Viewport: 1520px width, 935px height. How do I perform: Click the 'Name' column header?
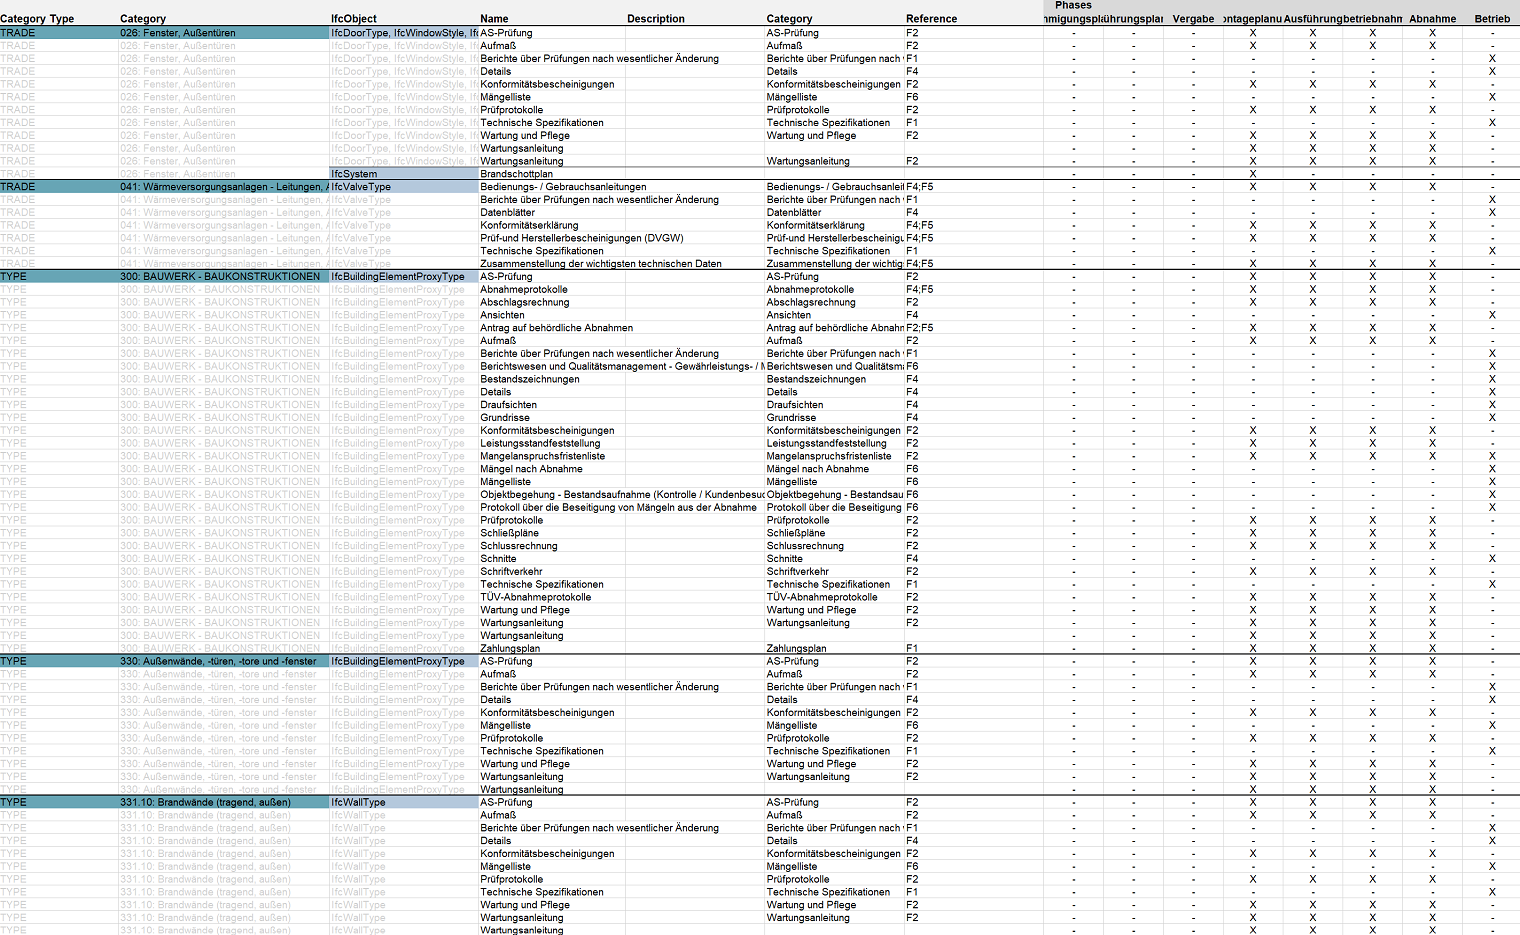494,19
